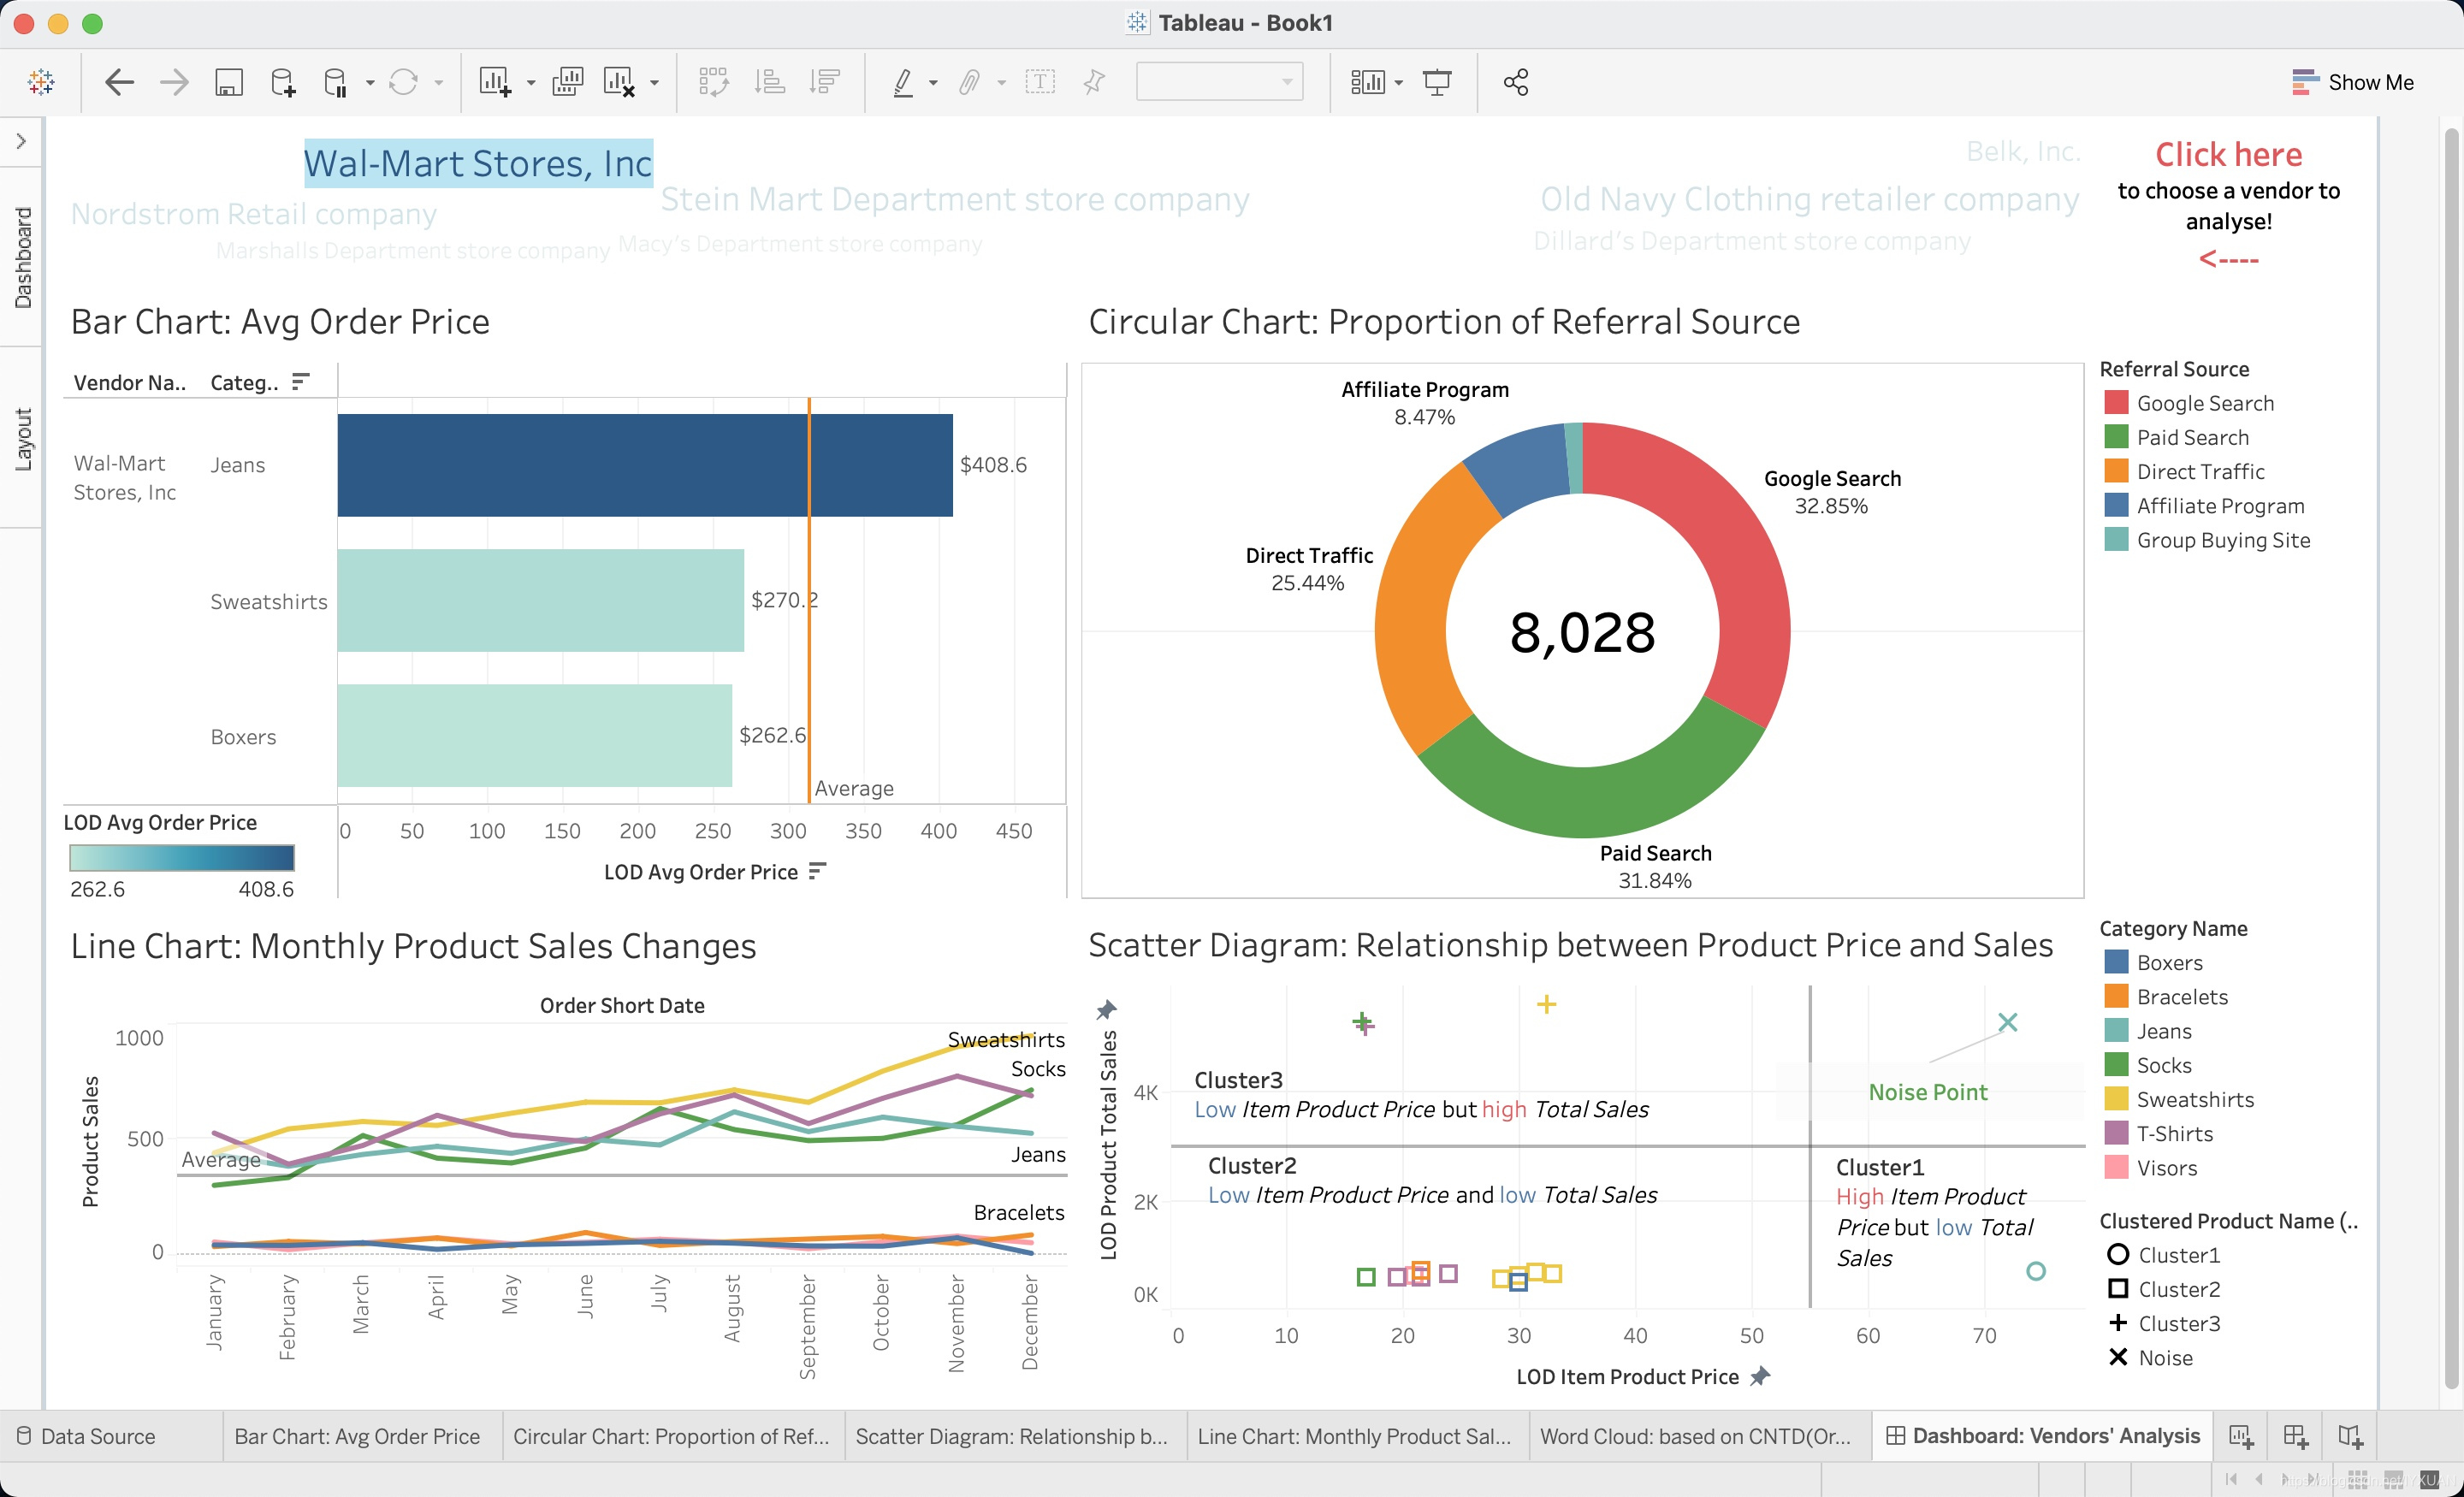The image size is (2464, 1497).
Task: Click the LOD Avg Order Price color gradient
Action: [x=182, y=858]
